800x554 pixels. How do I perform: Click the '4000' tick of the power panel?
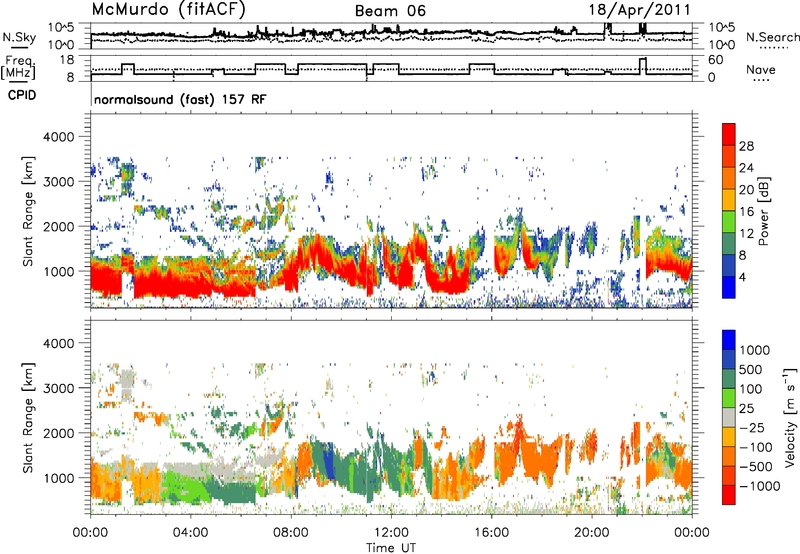click(x=58, y=137)
